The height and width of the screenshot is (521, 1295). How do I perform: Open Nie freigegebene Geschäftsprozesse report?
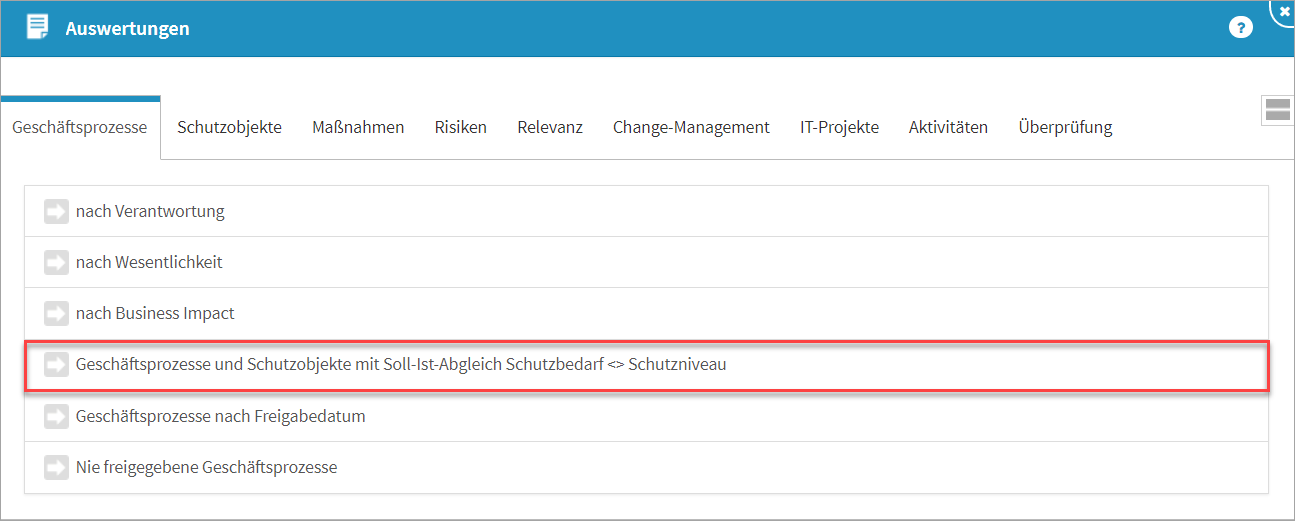click(x=206, y=467)
